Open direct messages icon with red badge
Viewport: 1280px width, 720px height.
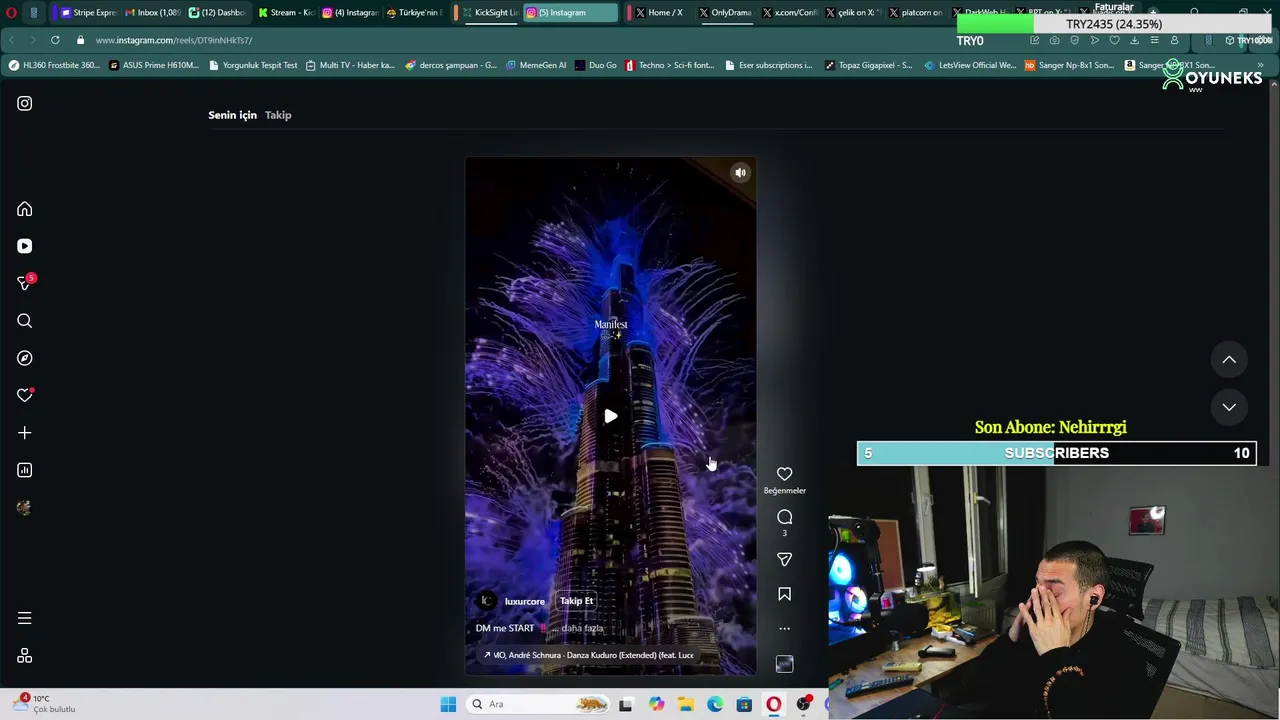pos(25,283)
